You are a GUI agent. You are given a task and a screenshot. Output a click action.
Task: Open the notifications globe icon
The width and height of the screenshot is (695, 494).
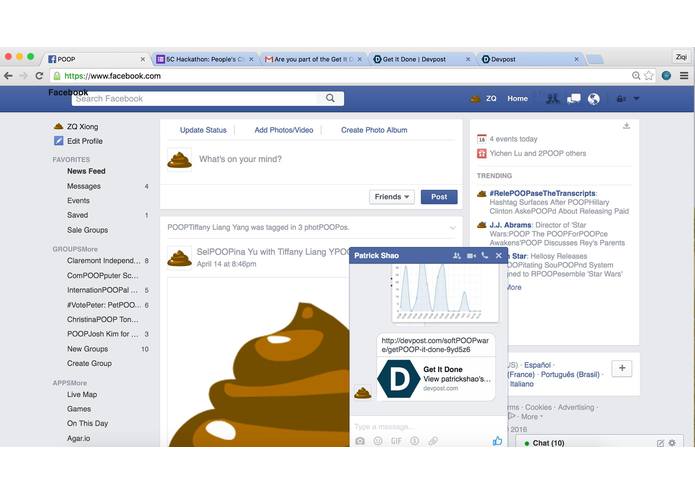[x=593, y=98]
